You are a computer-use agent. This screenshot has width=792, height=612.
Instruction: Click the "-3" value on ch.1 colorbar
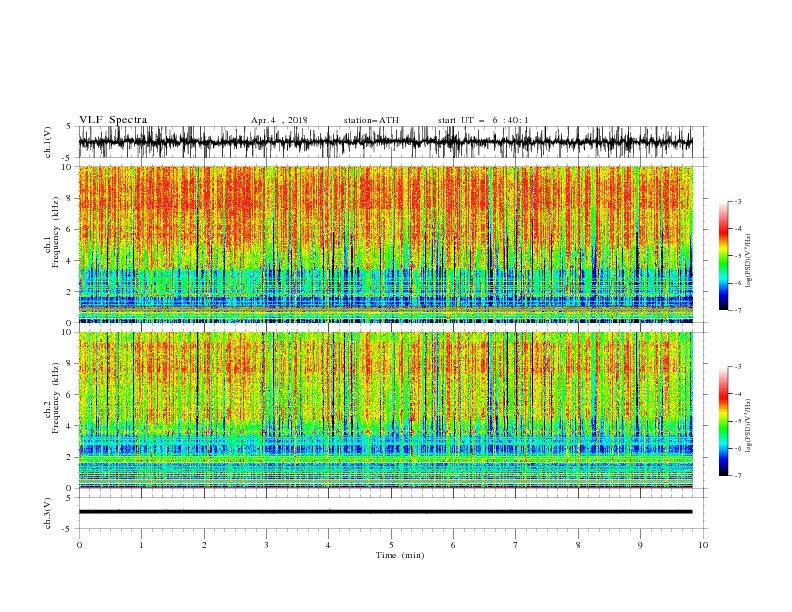[x=738, y=201]
